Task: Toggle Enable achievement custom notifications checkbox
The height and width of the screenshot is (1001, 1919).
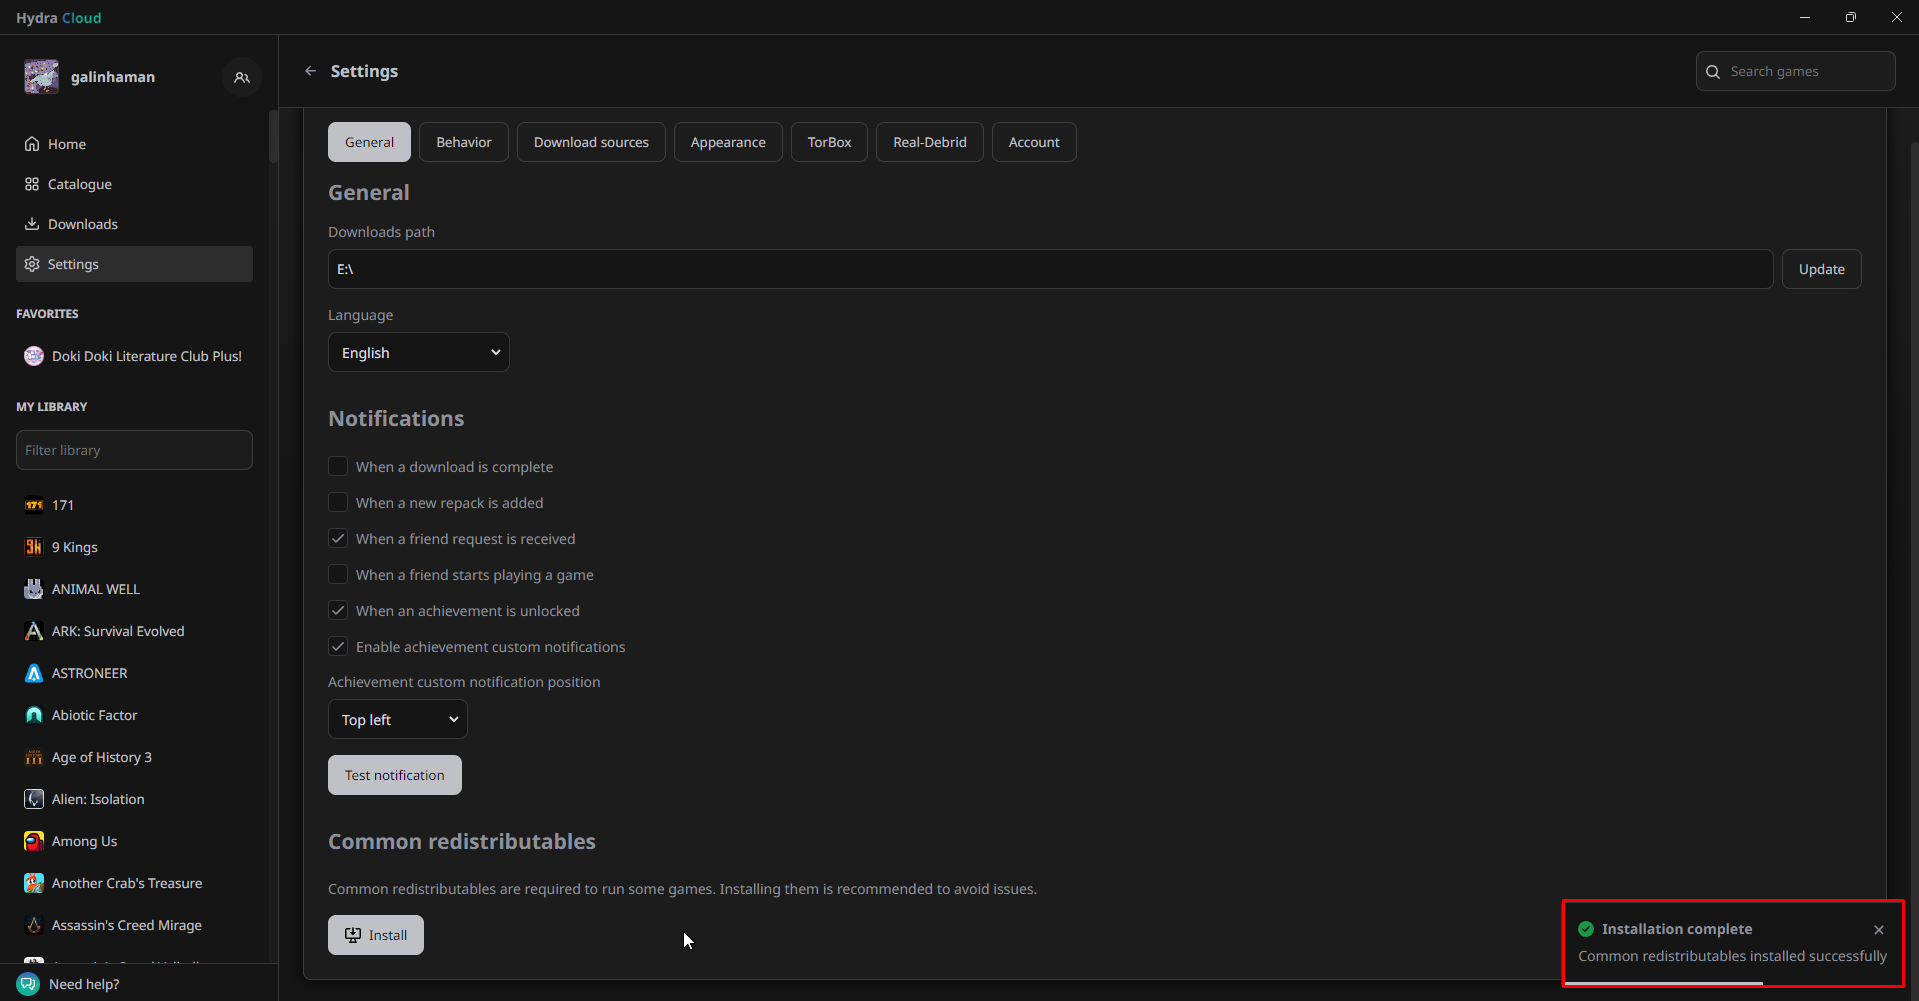Action: tap(338, 647)
